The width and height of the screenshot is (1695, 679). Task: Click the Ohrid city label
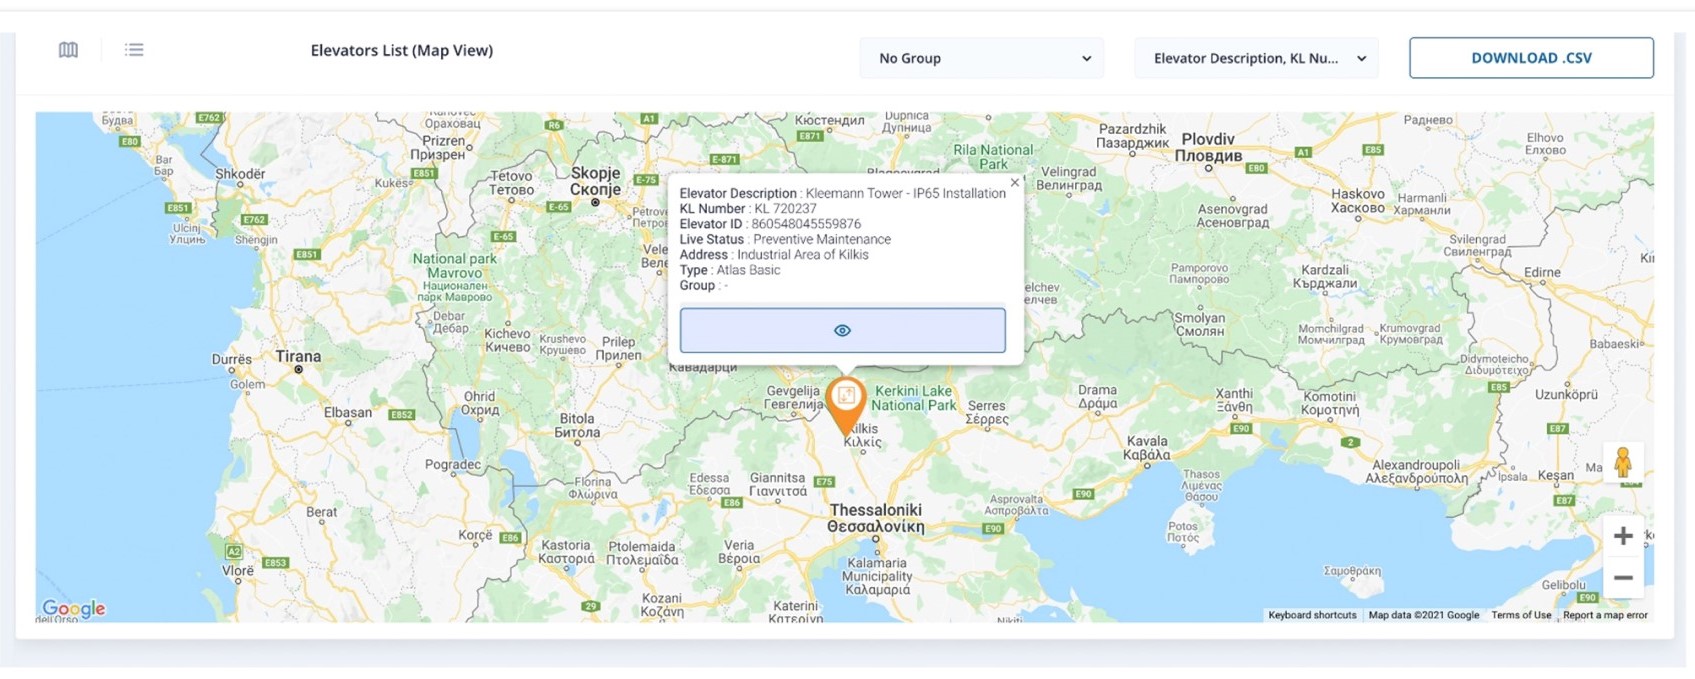[x=480, y=403]
